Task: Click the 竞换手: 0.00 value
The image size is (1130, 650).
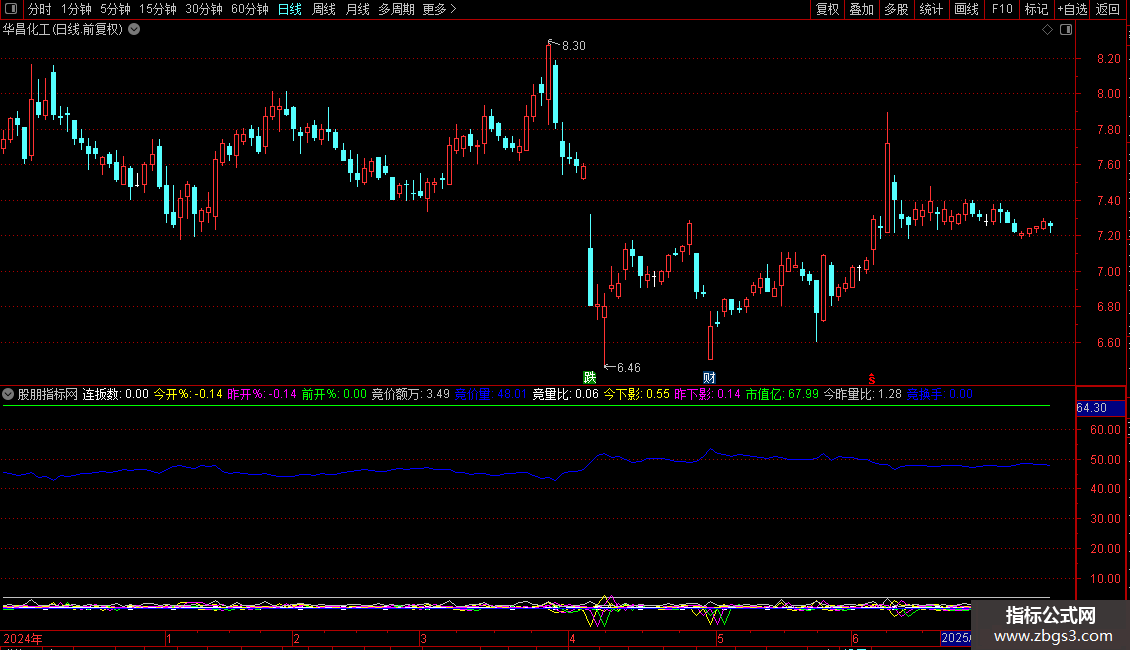Action: (940, 394)
